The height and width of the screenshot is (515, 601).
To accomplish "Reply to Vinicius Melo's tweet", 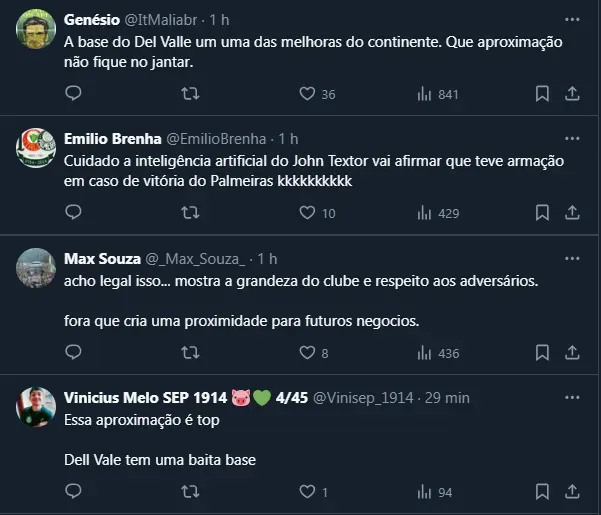I will click(x=73, y=492).
